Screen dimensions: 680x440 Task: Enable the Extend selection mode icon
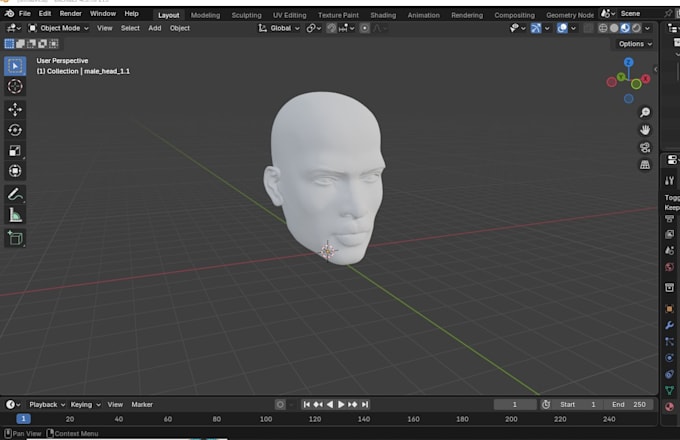pyautogui.click(x=20, y=44)
